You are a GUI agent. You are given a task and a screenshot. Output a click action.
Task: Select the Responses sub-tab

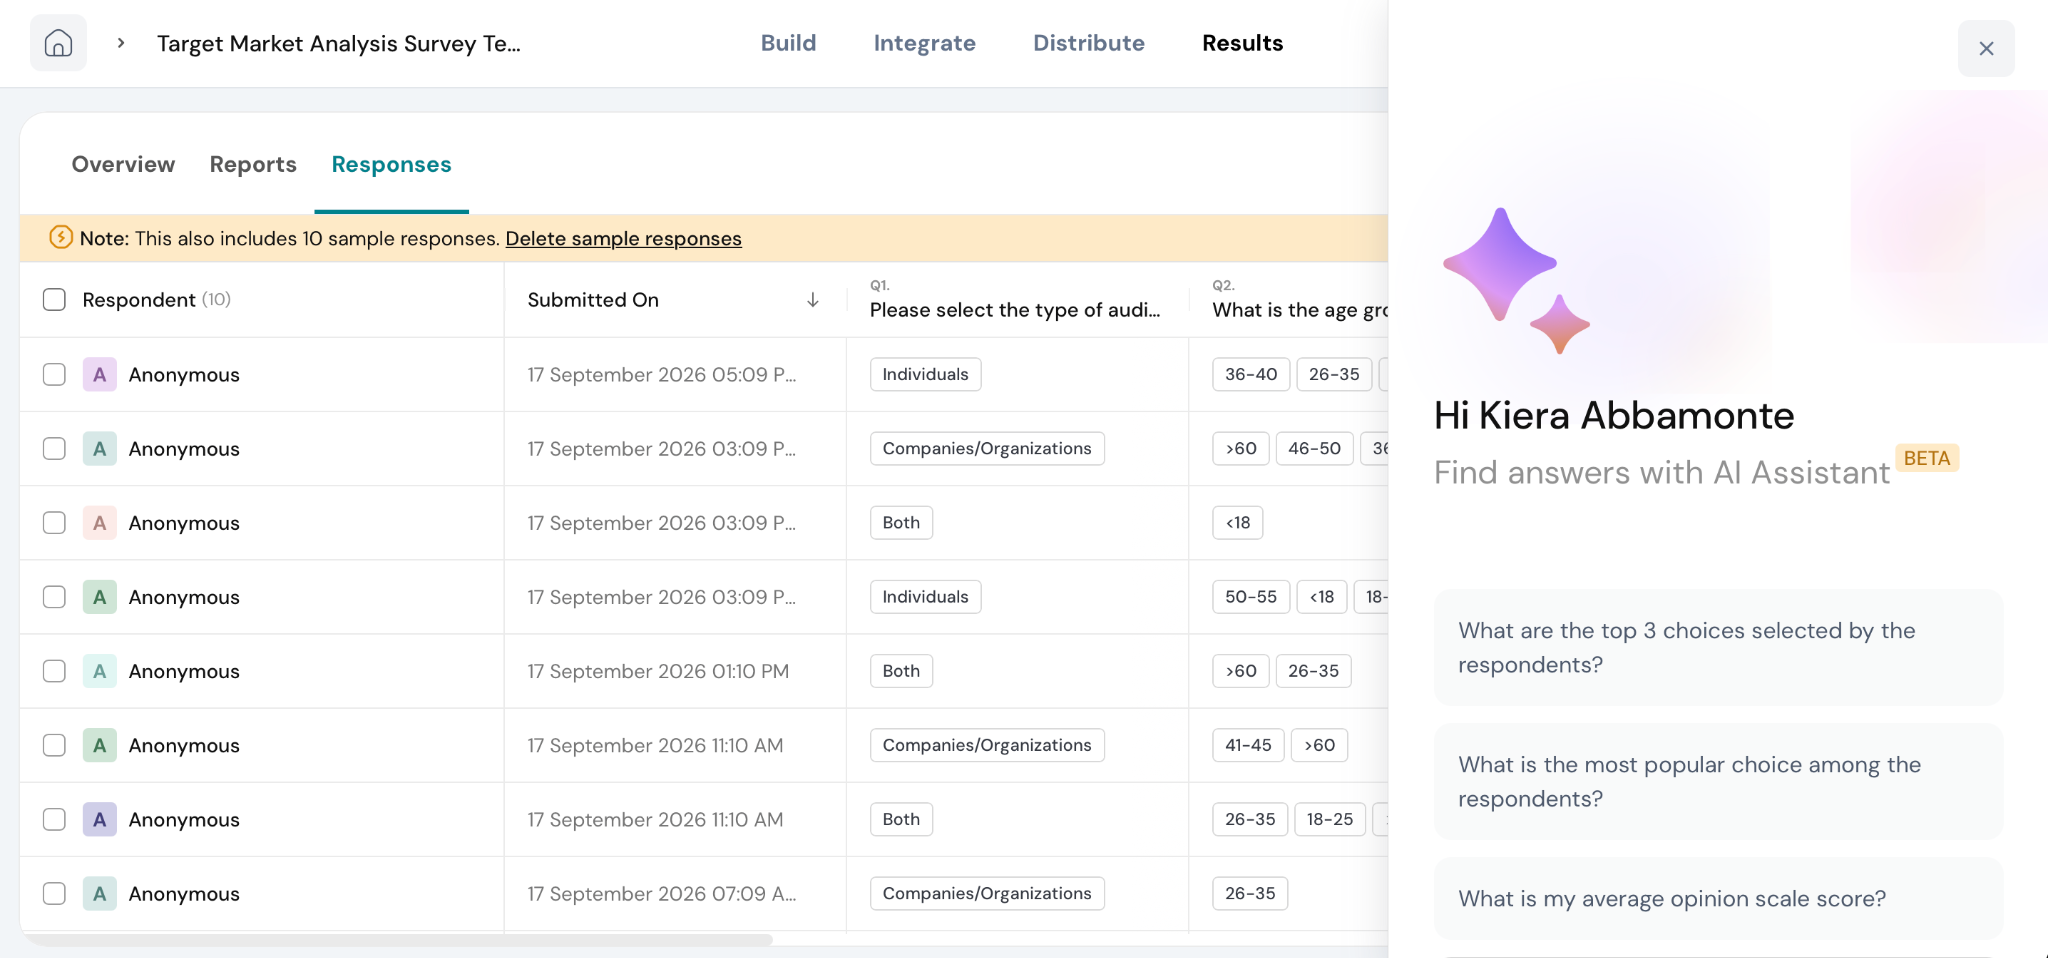391,164
